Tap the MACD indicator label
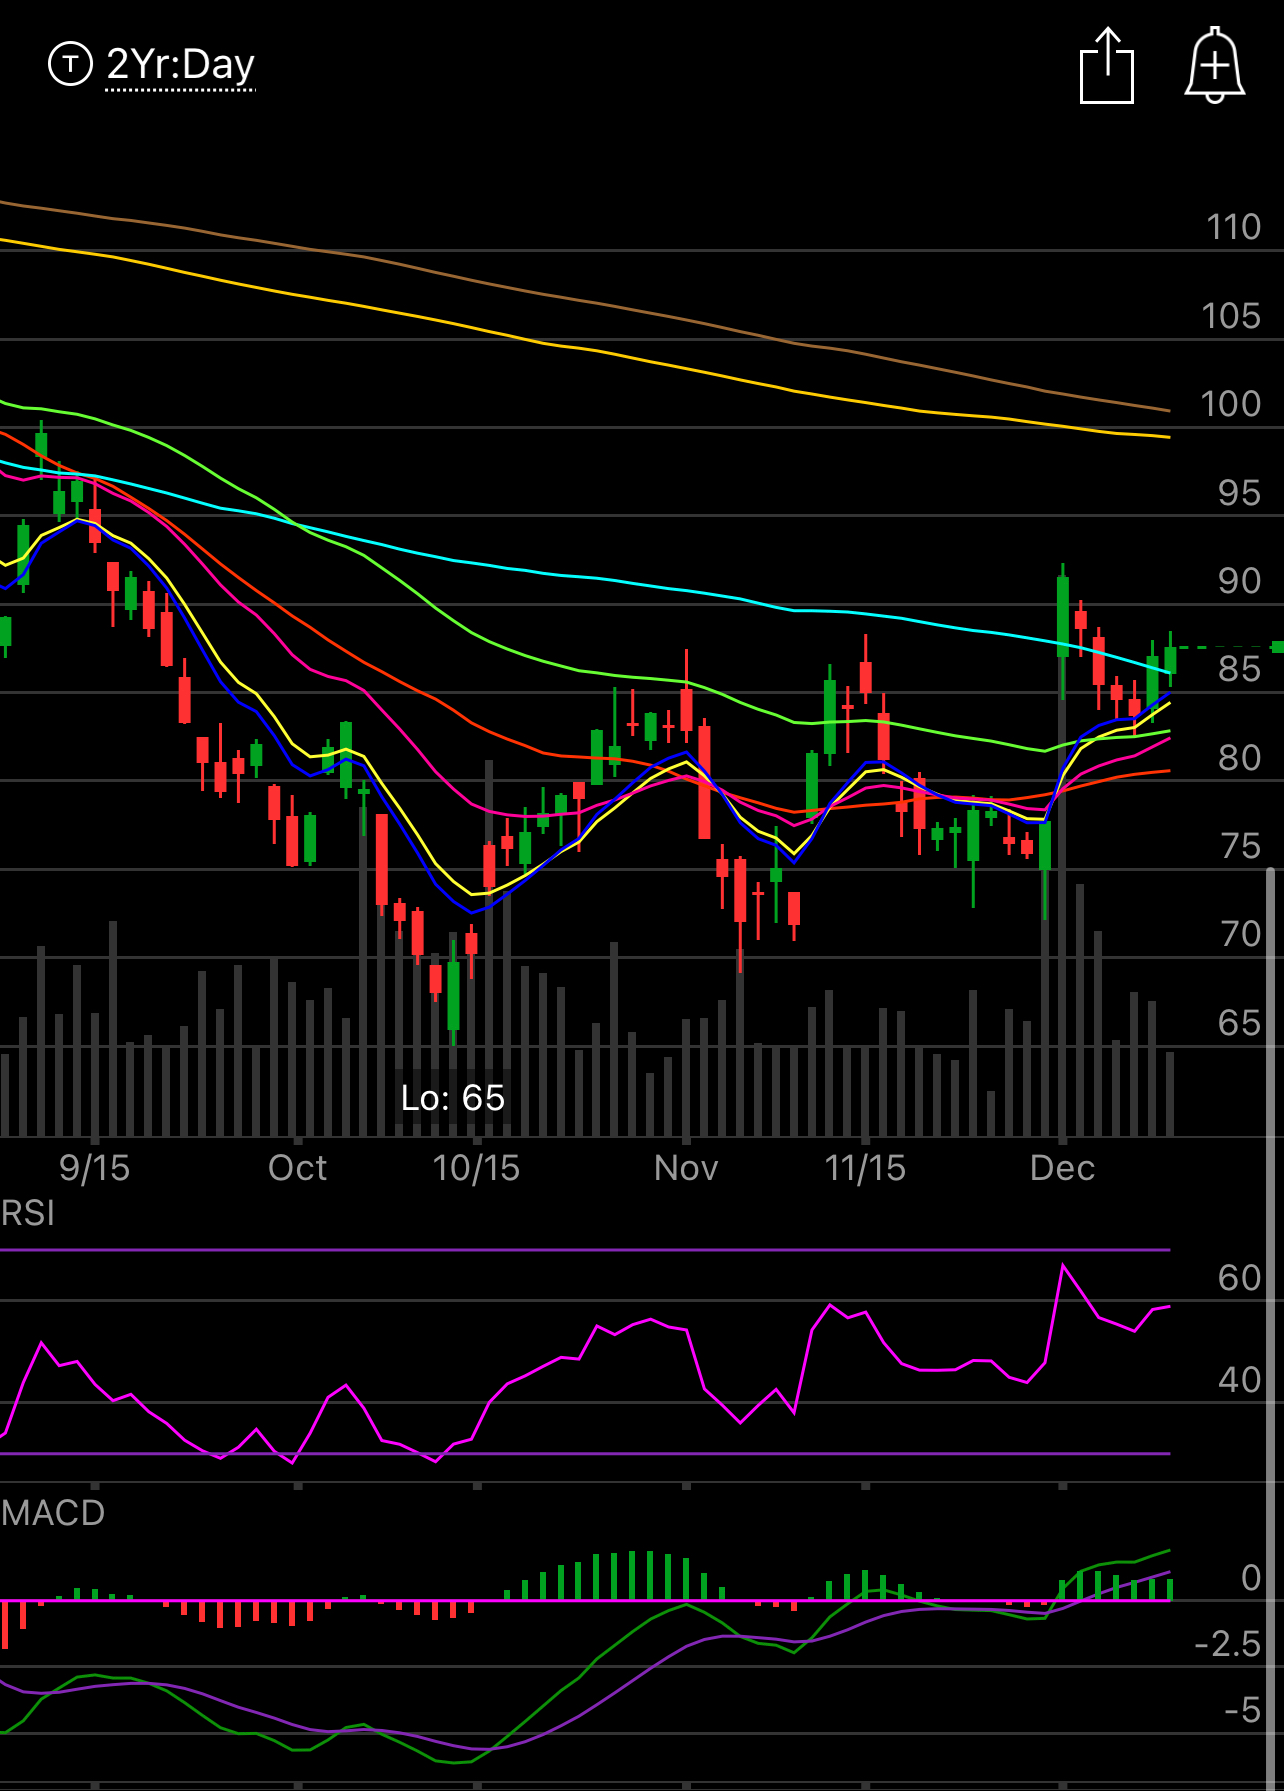The image size is (1284, 1791). click(x=53, y=1512)
